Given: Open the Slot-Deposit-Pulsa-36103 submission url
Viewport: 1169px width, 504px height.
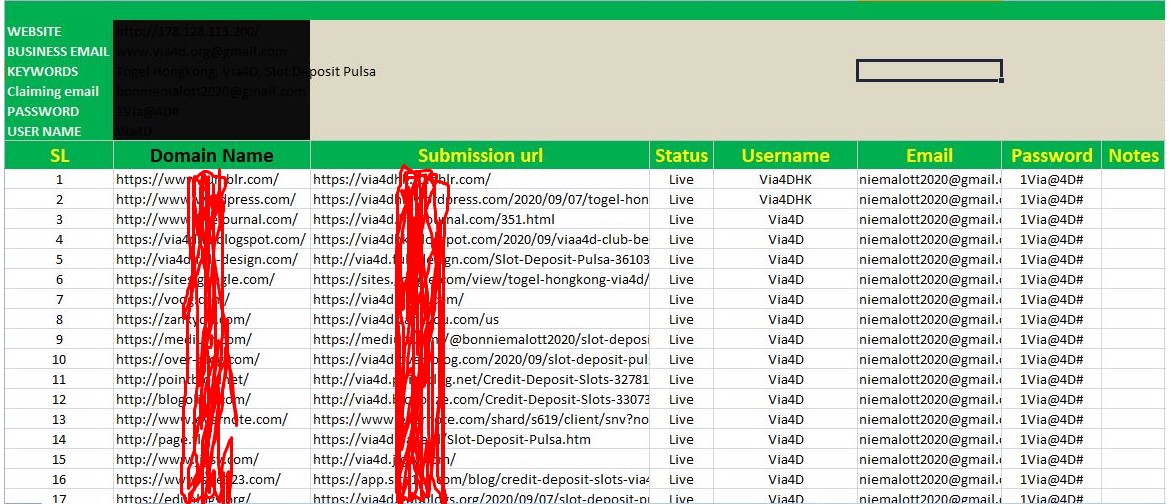Looking at the screenshot, I should pos(480,259).
